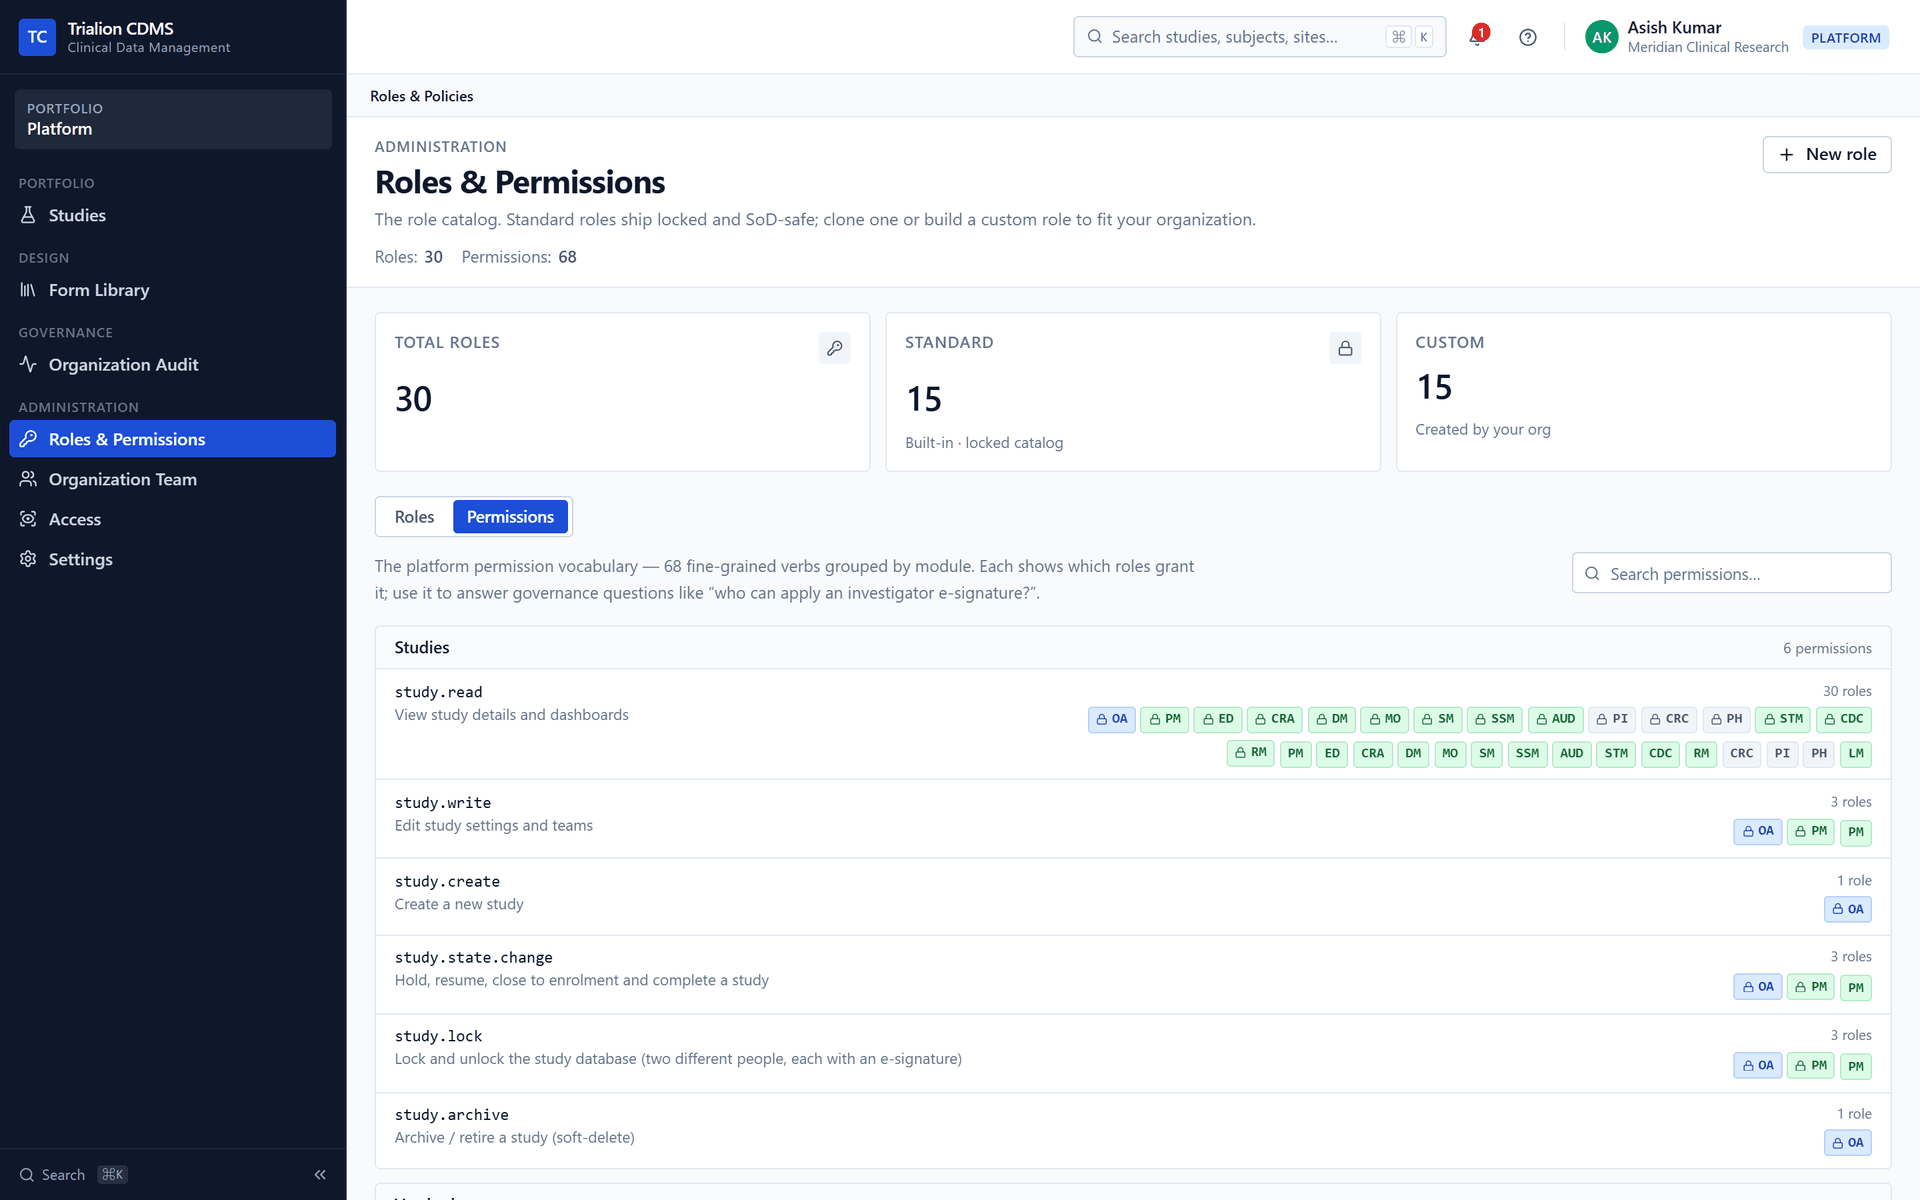
Task: Click the locked OA badge for study.archive
Action: coord(1847,1143)
